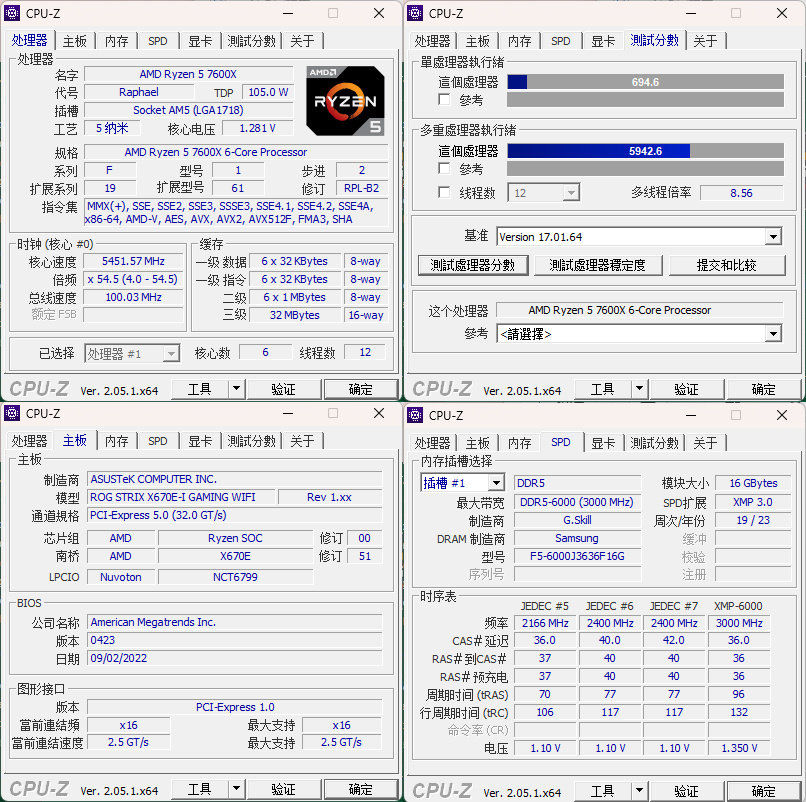Open SPD tab in processor window

point(158,41)
